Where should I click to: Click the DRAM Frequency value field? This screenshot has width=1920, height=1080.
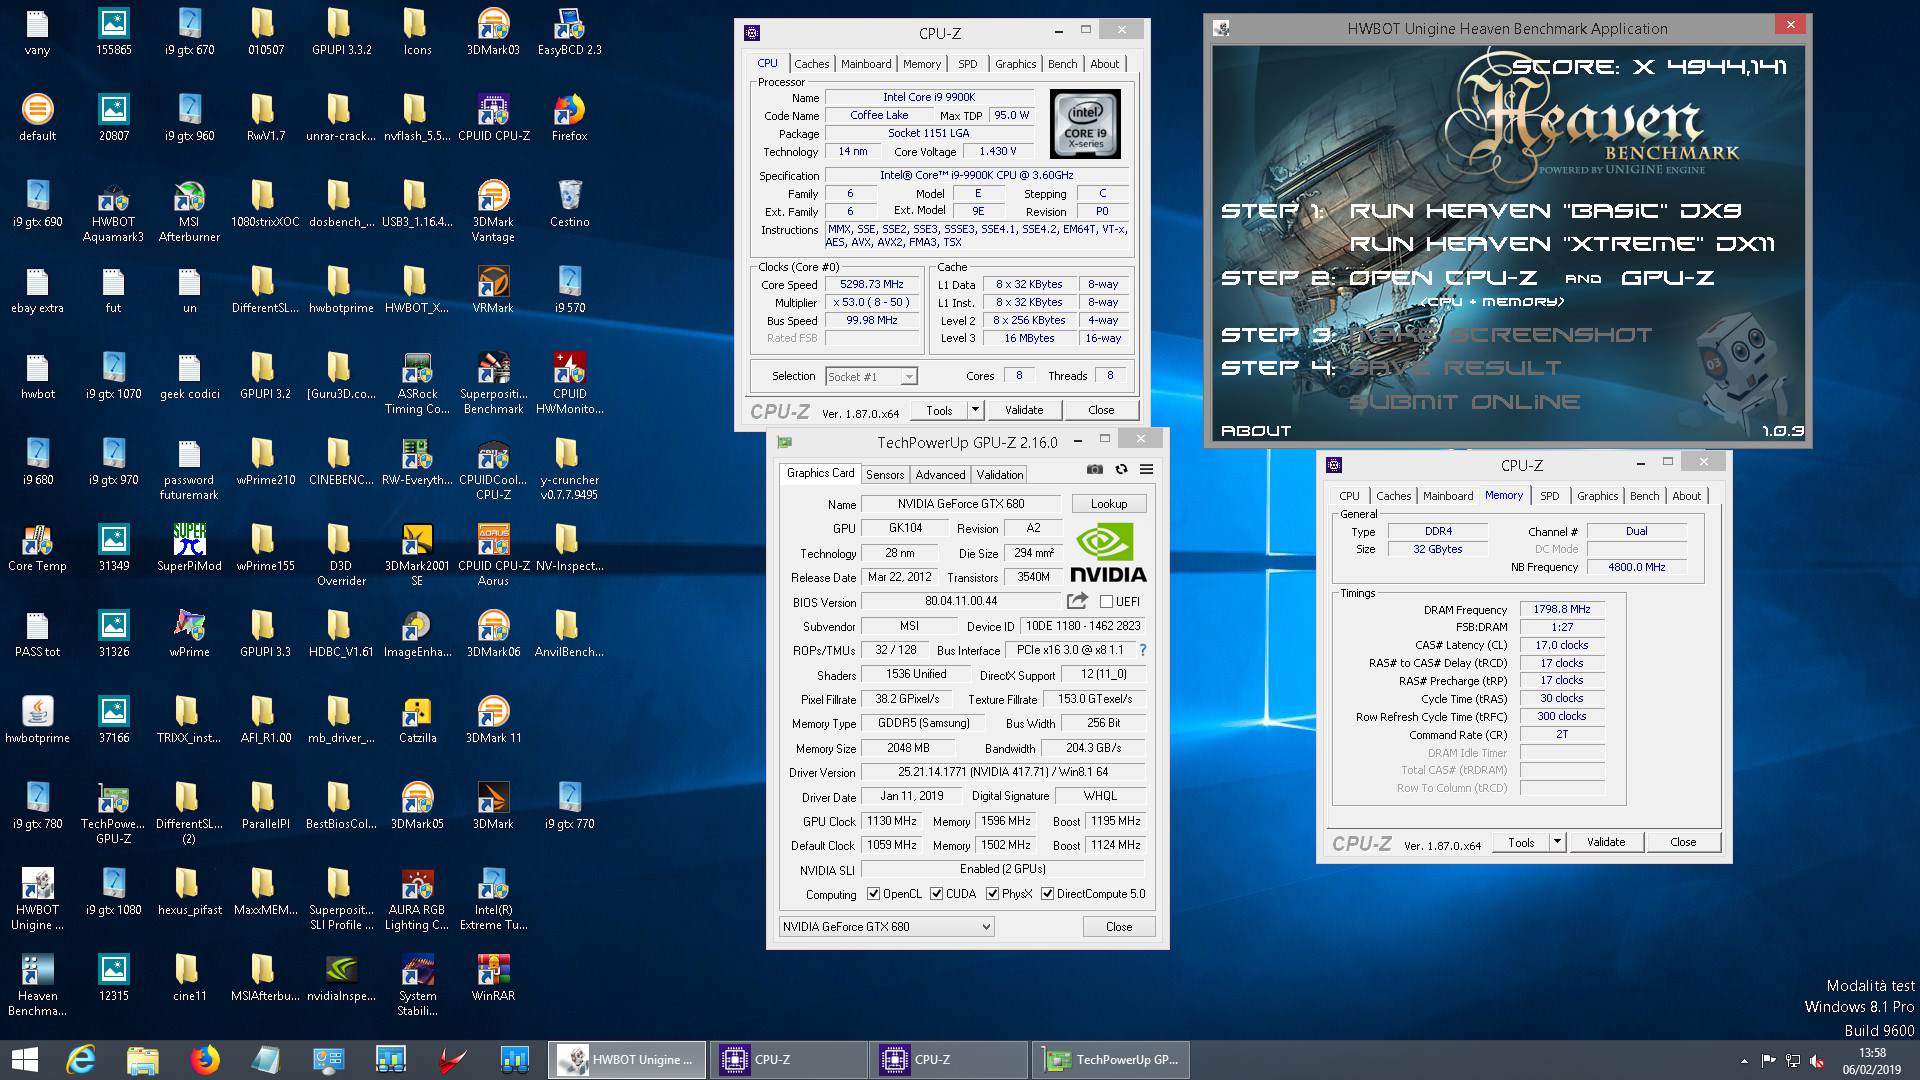coord(1562,609)
